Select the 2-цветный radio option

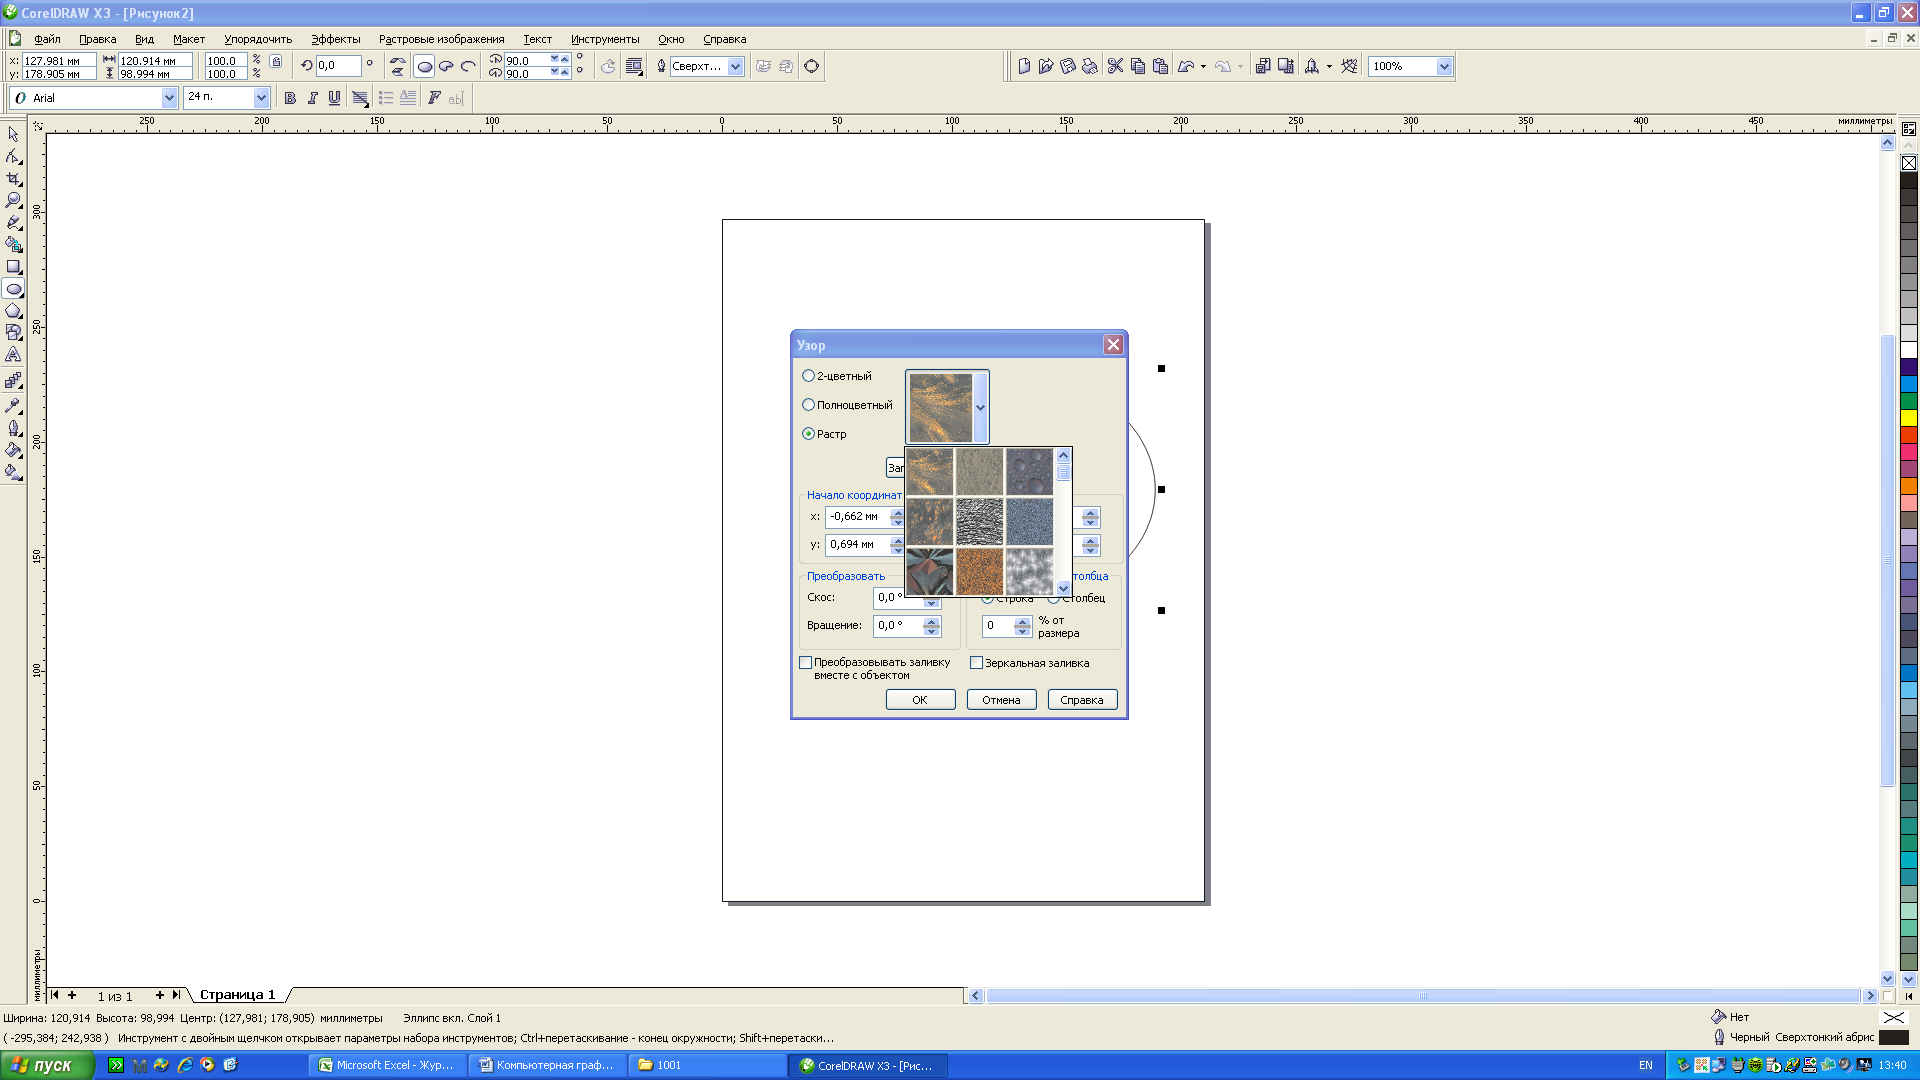tap(808, 376)
